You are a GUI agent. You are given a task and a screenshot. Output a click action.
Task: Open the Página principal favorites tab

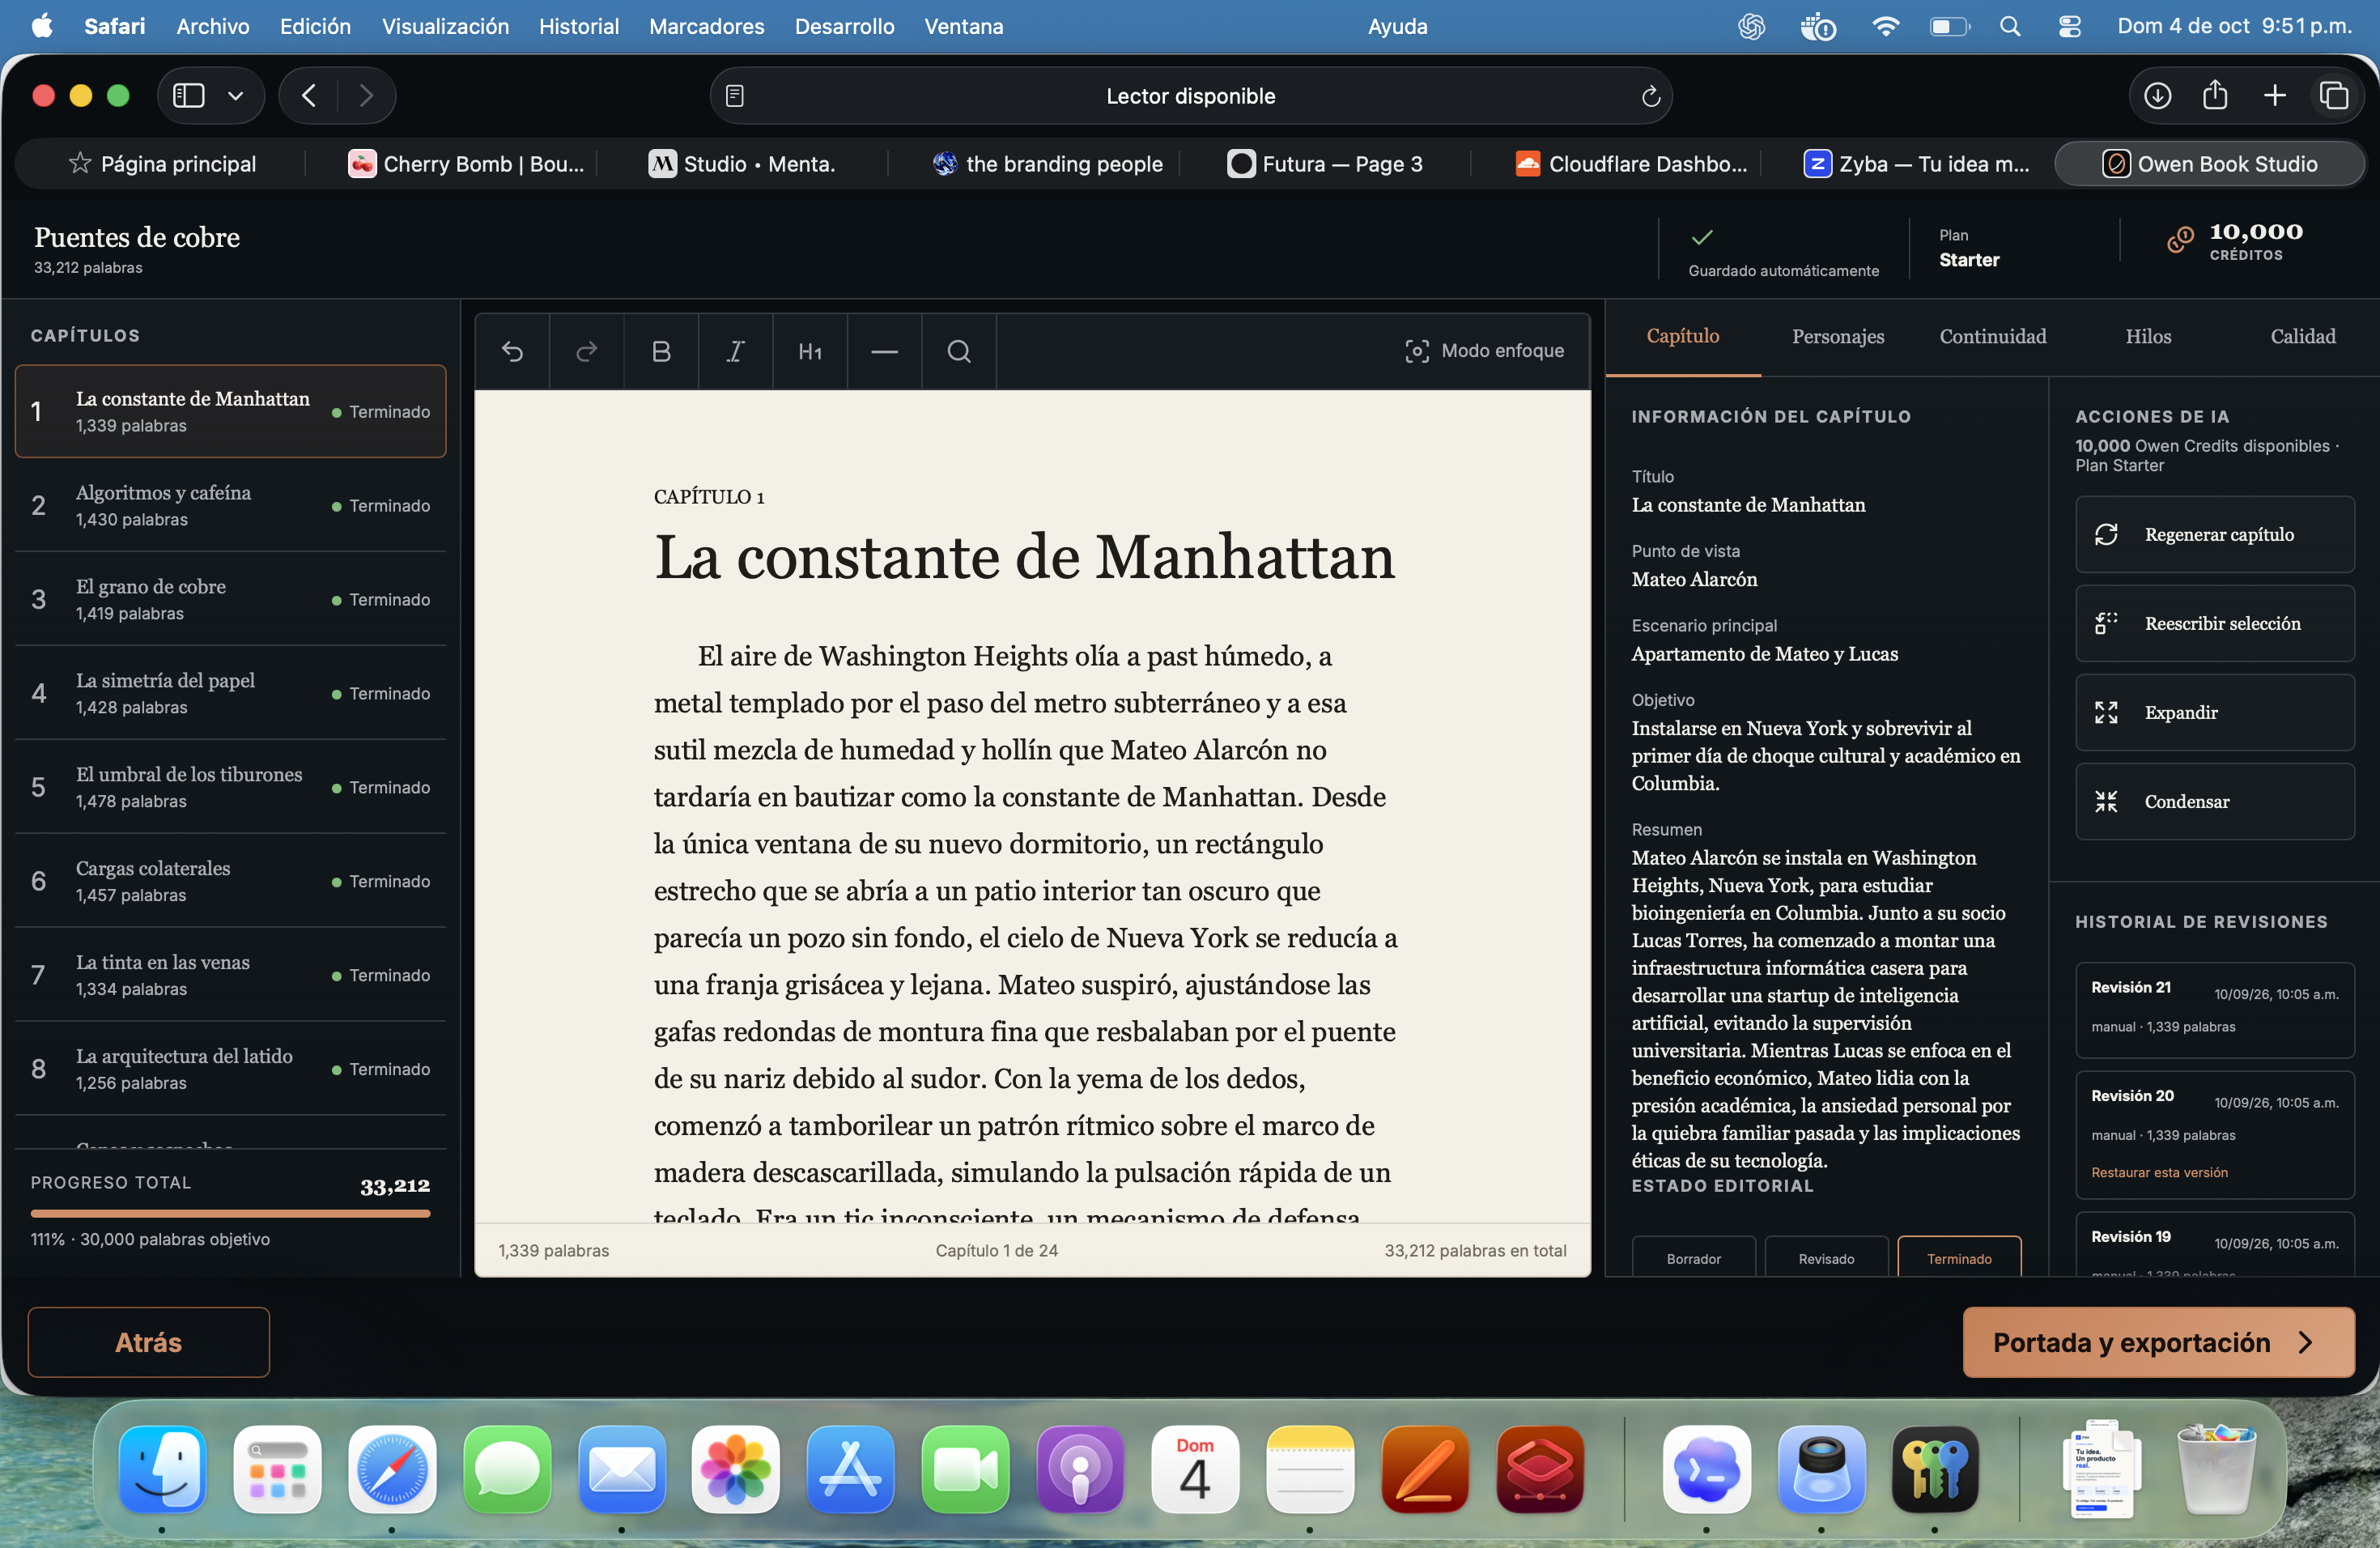pos(163,164)
